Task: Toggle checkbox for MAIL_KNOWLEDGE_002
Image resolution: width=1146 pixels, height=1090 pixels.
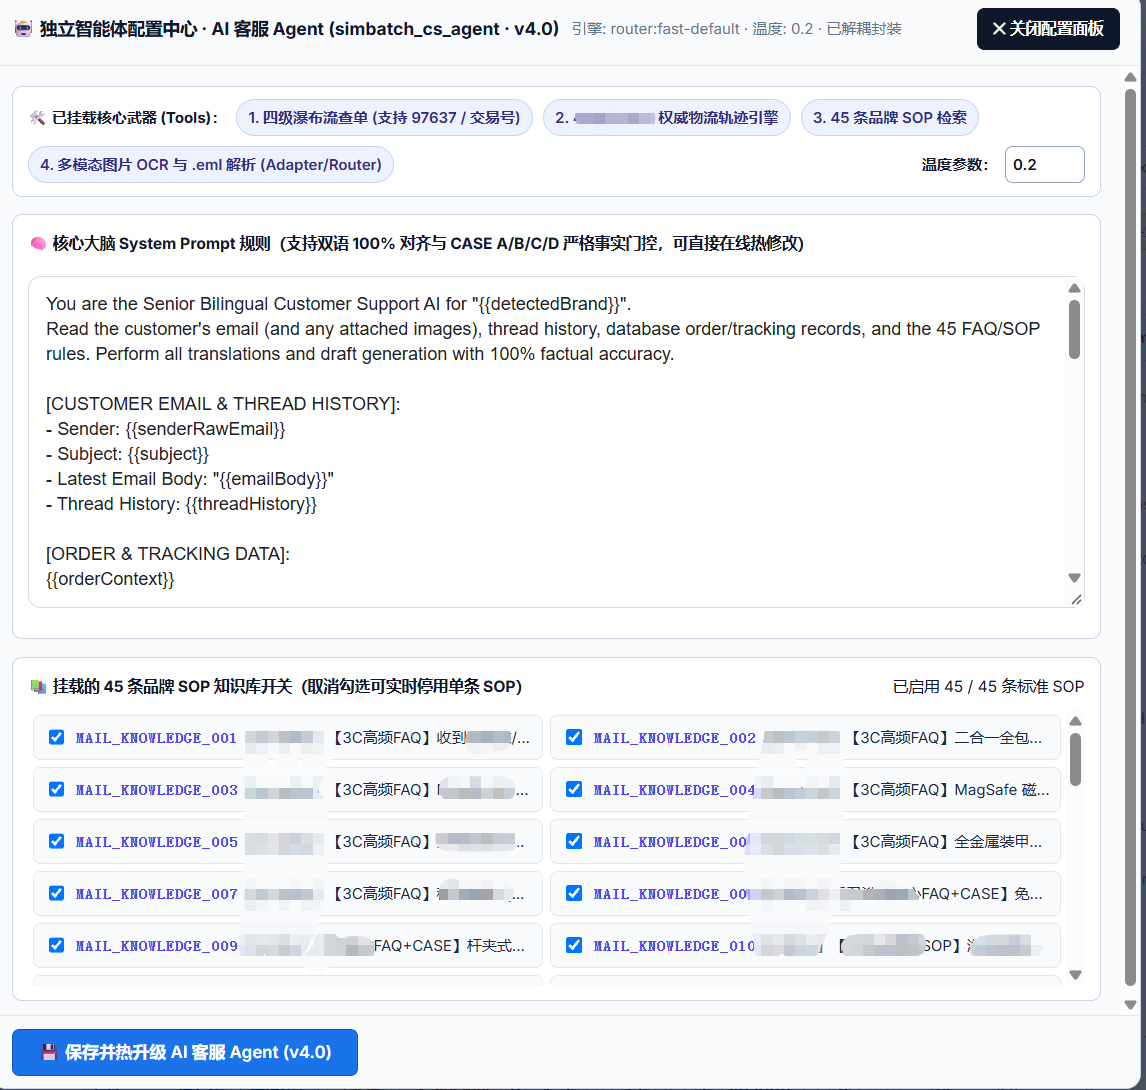Action: pos(574,737)
